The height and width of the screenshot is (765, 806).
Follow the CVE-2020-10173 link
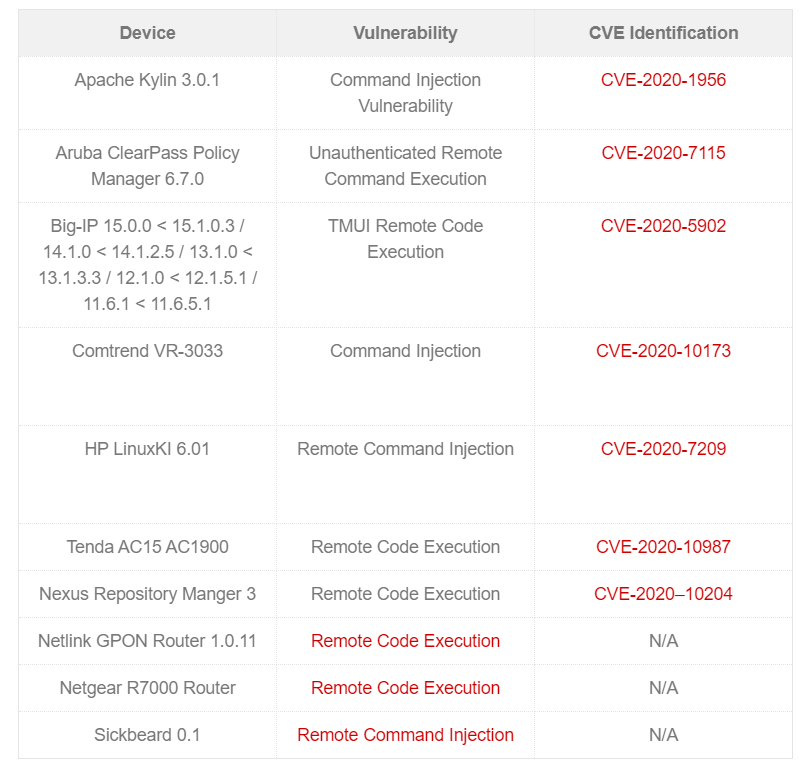(x=663, y=351)
